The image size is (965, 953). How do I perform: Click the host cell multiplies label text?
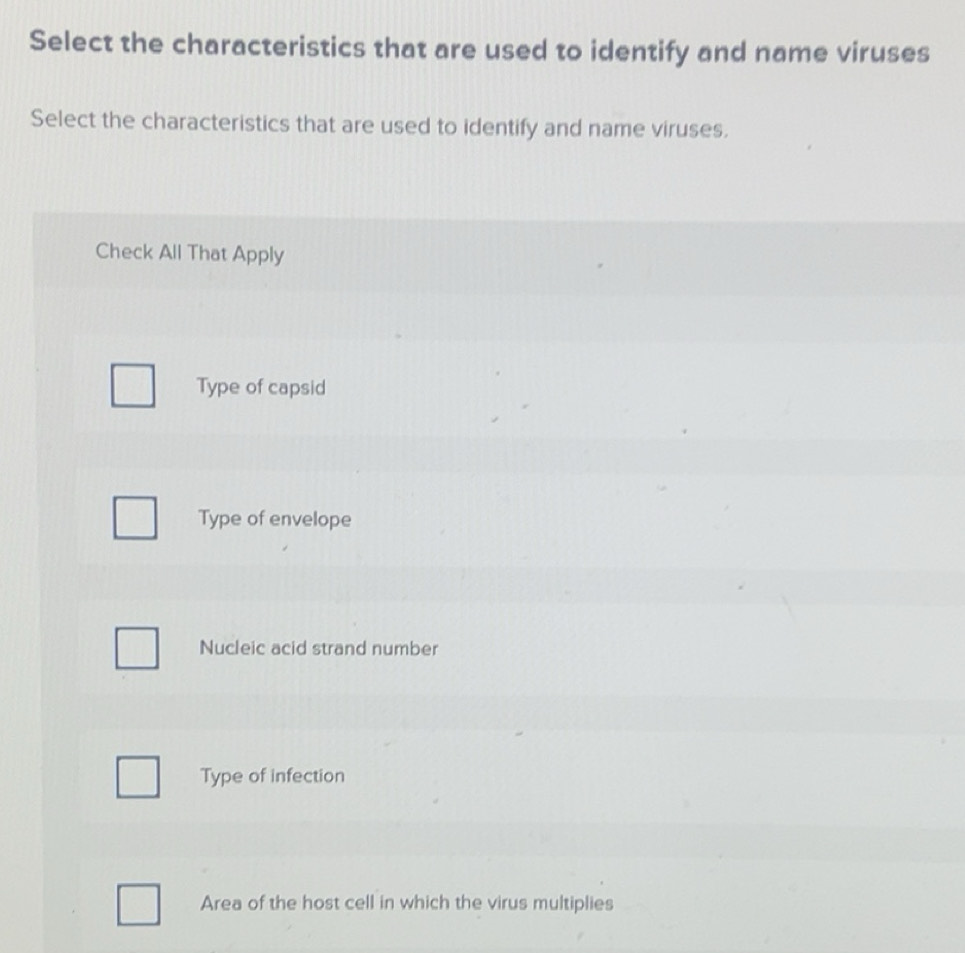(406, 902)
